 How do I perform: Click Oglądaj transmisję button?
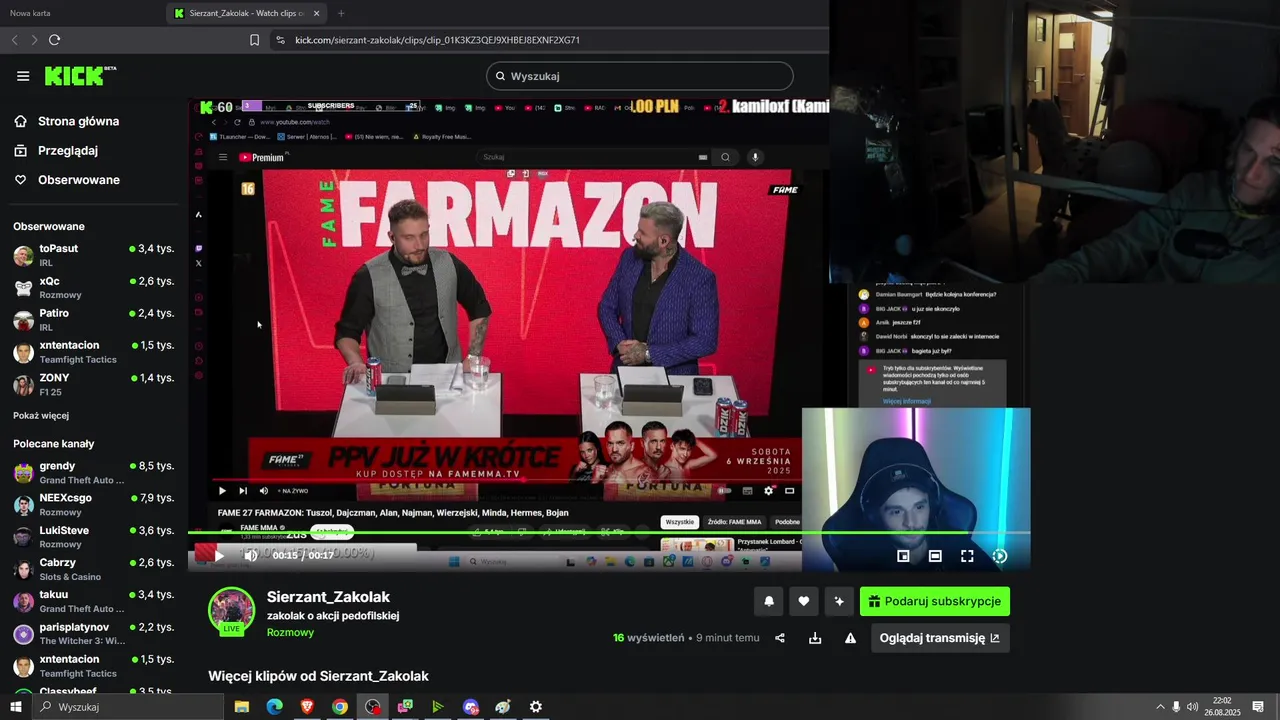pos(940,638)
